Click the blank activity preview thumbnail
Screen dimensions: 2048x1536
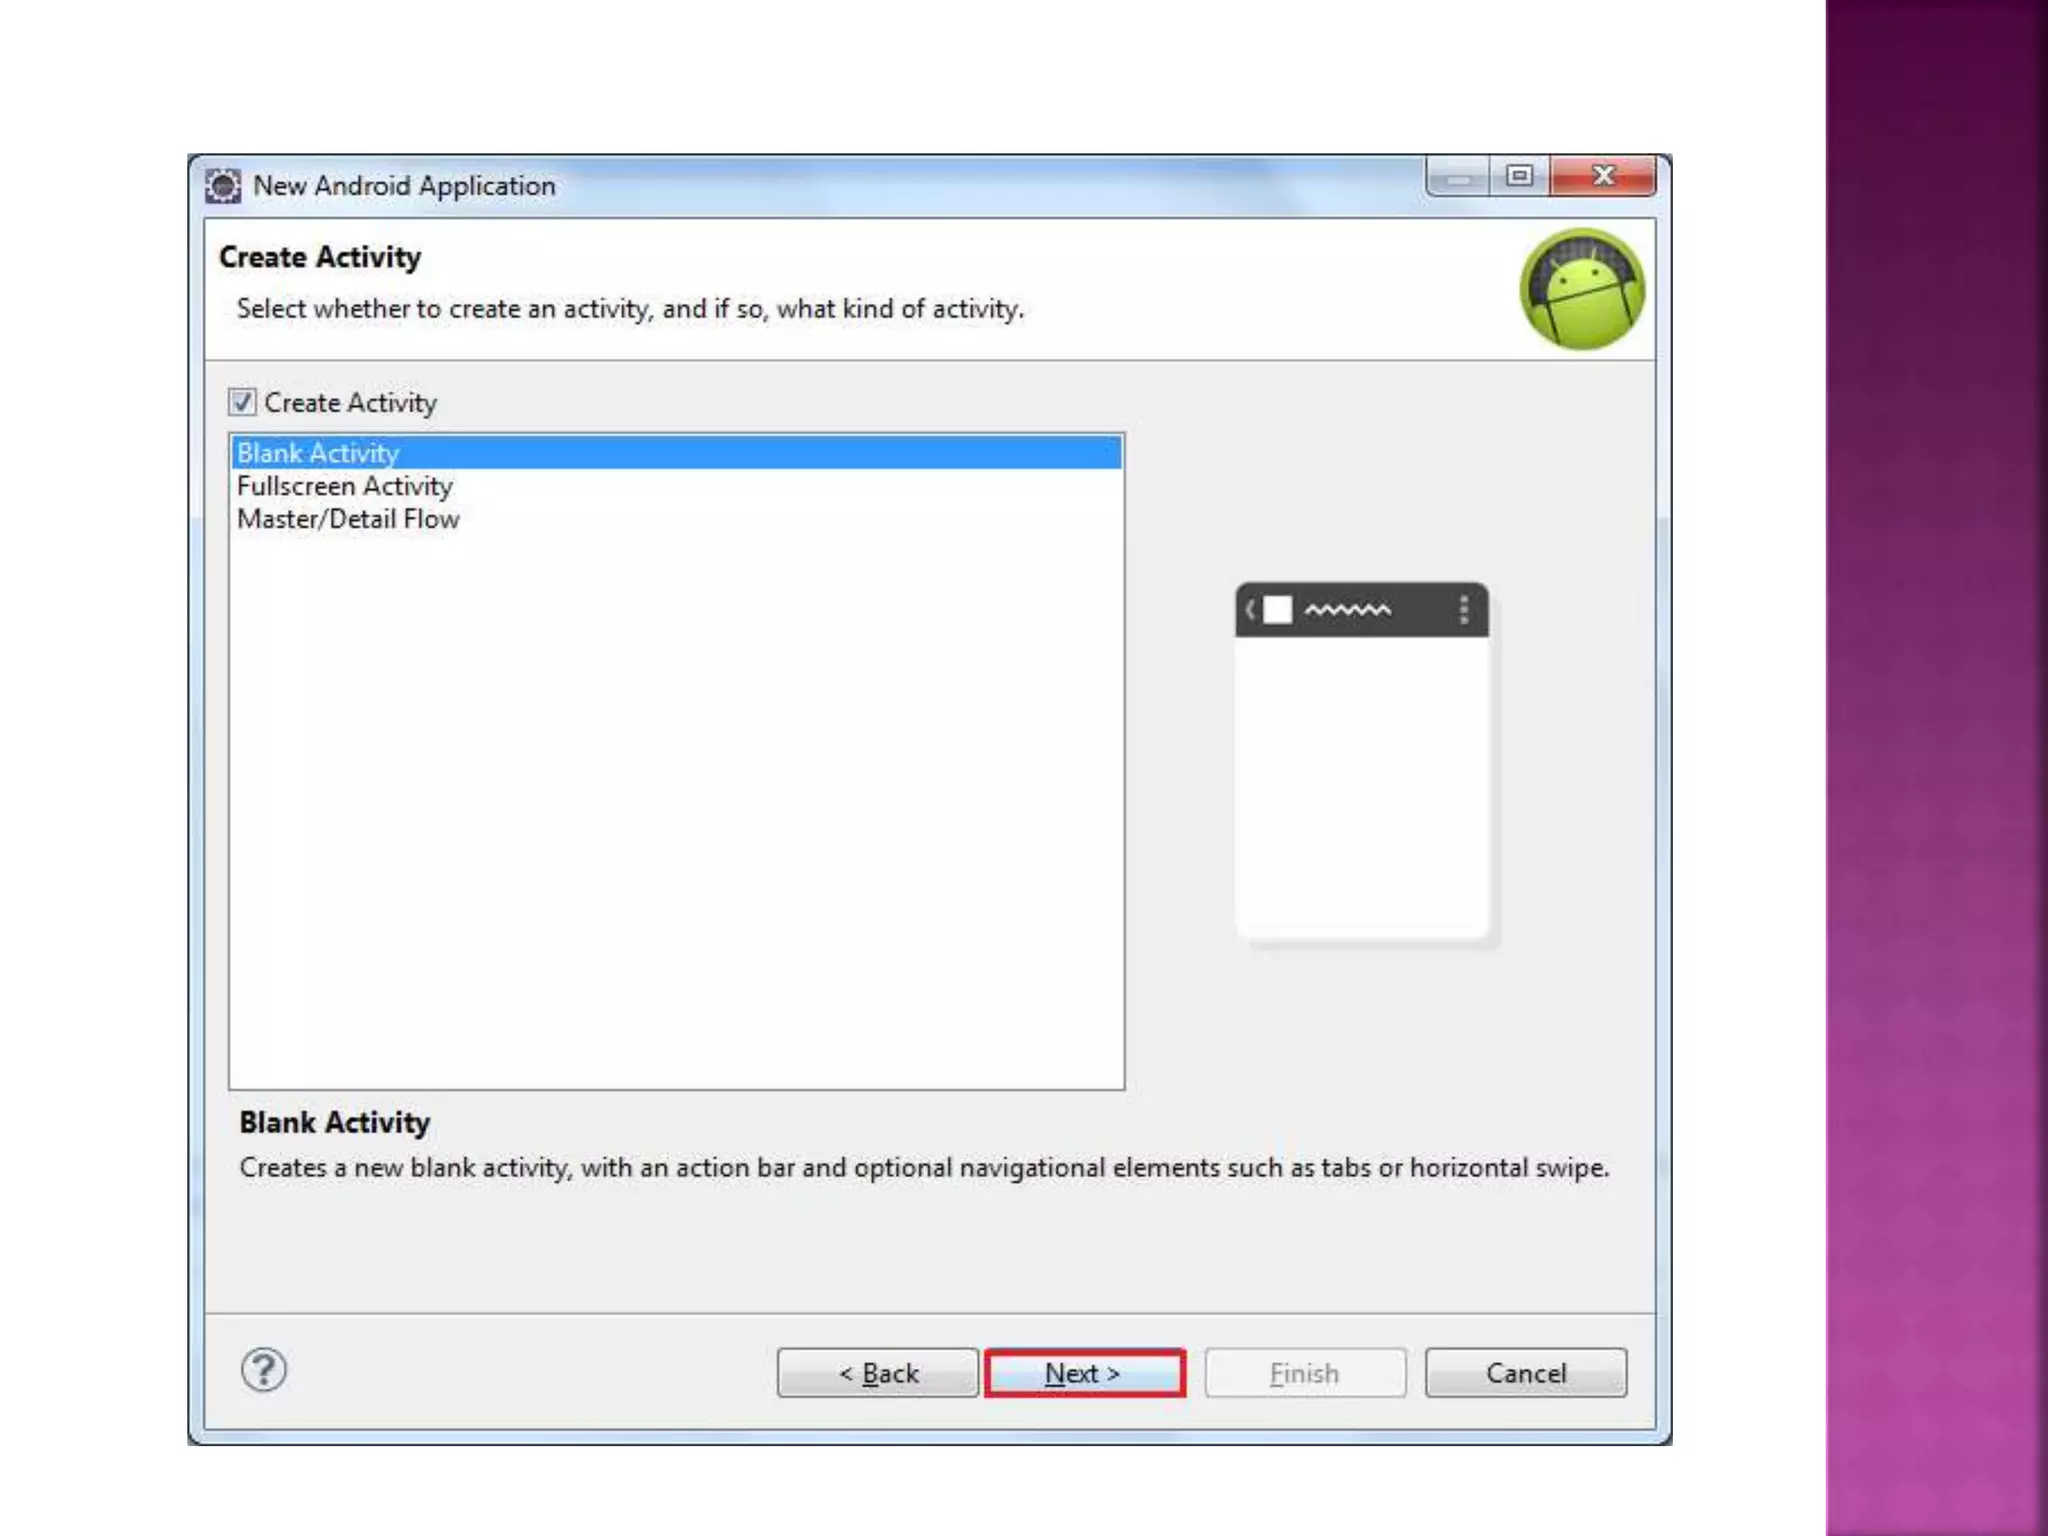coord(1362,762)
